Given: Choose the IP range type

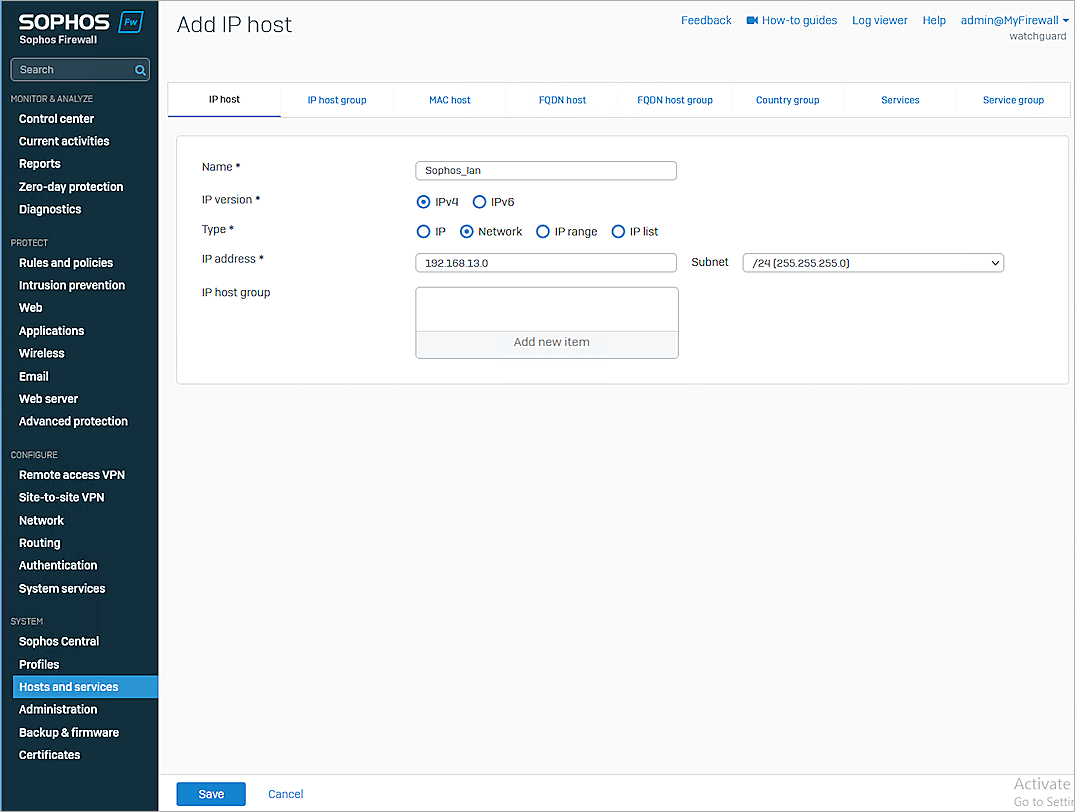Looking at the screenshot, I should click(x=541, y=231).
